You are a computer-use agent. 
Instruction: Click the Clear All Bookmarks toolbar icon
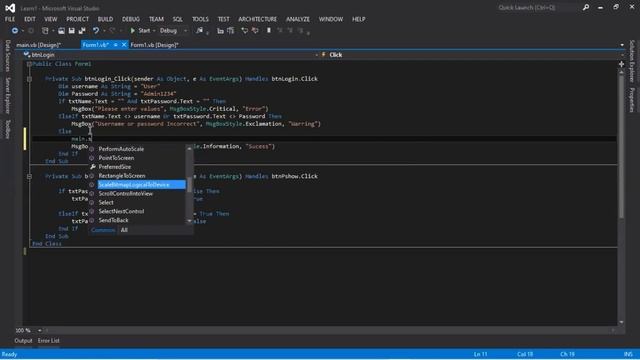click(301, 31)
